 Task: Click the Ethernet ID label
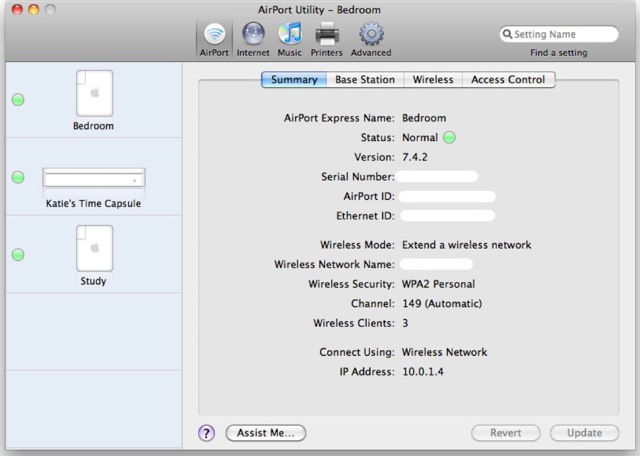click(365, 216)
